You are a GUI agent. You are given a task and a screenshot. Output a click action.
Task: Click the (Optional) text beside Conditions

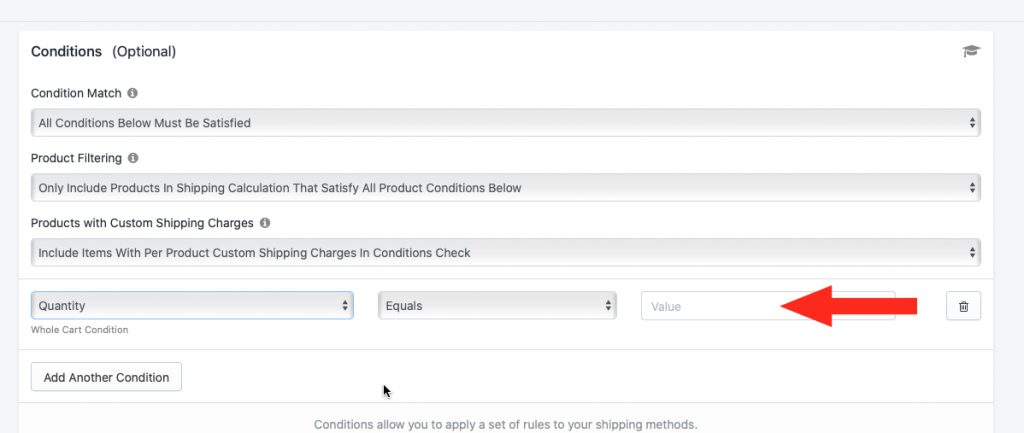pos(144,52)
